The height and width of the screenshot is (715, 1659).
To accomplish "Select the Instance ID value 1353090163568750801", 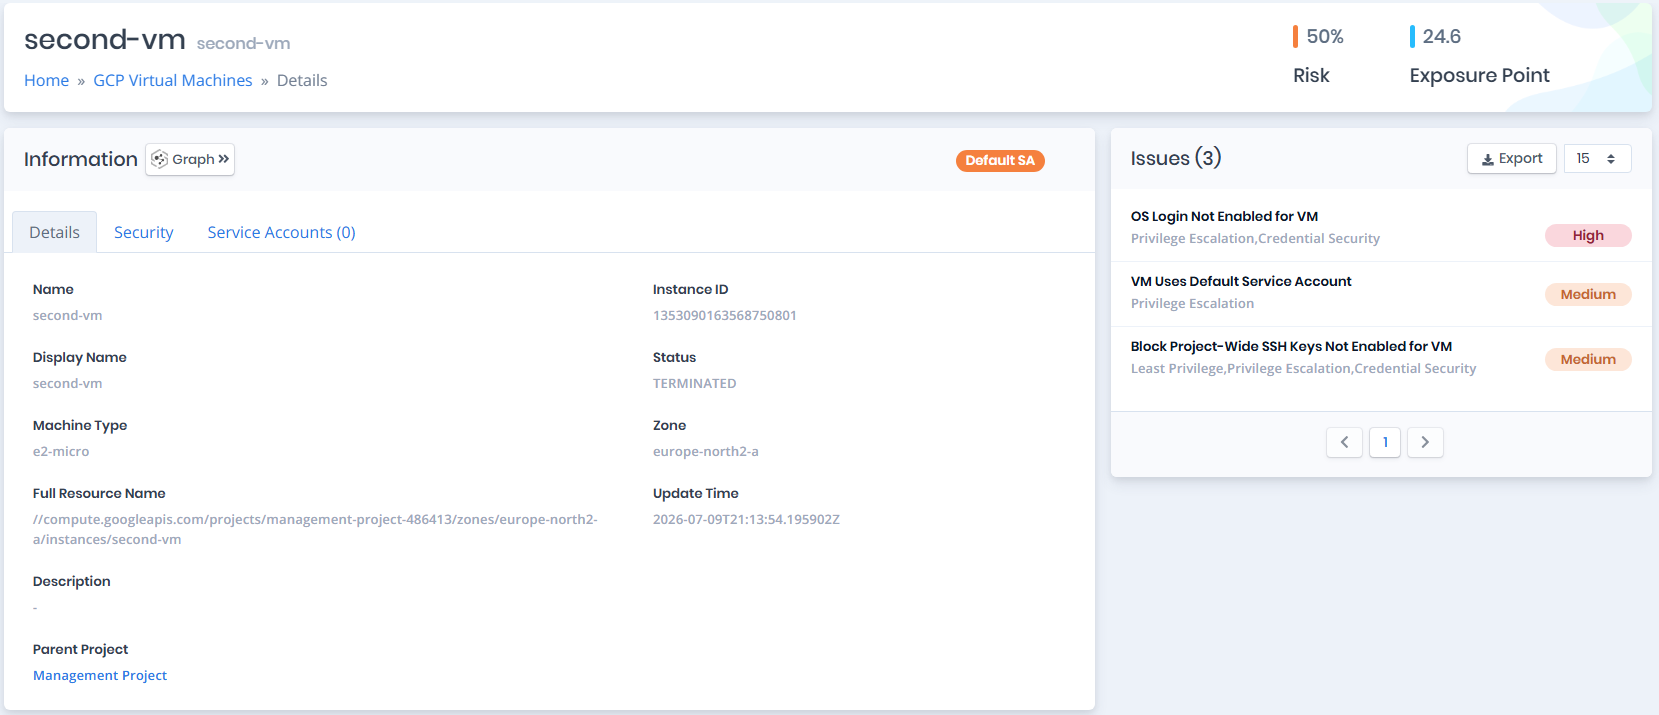I will 725,315.
